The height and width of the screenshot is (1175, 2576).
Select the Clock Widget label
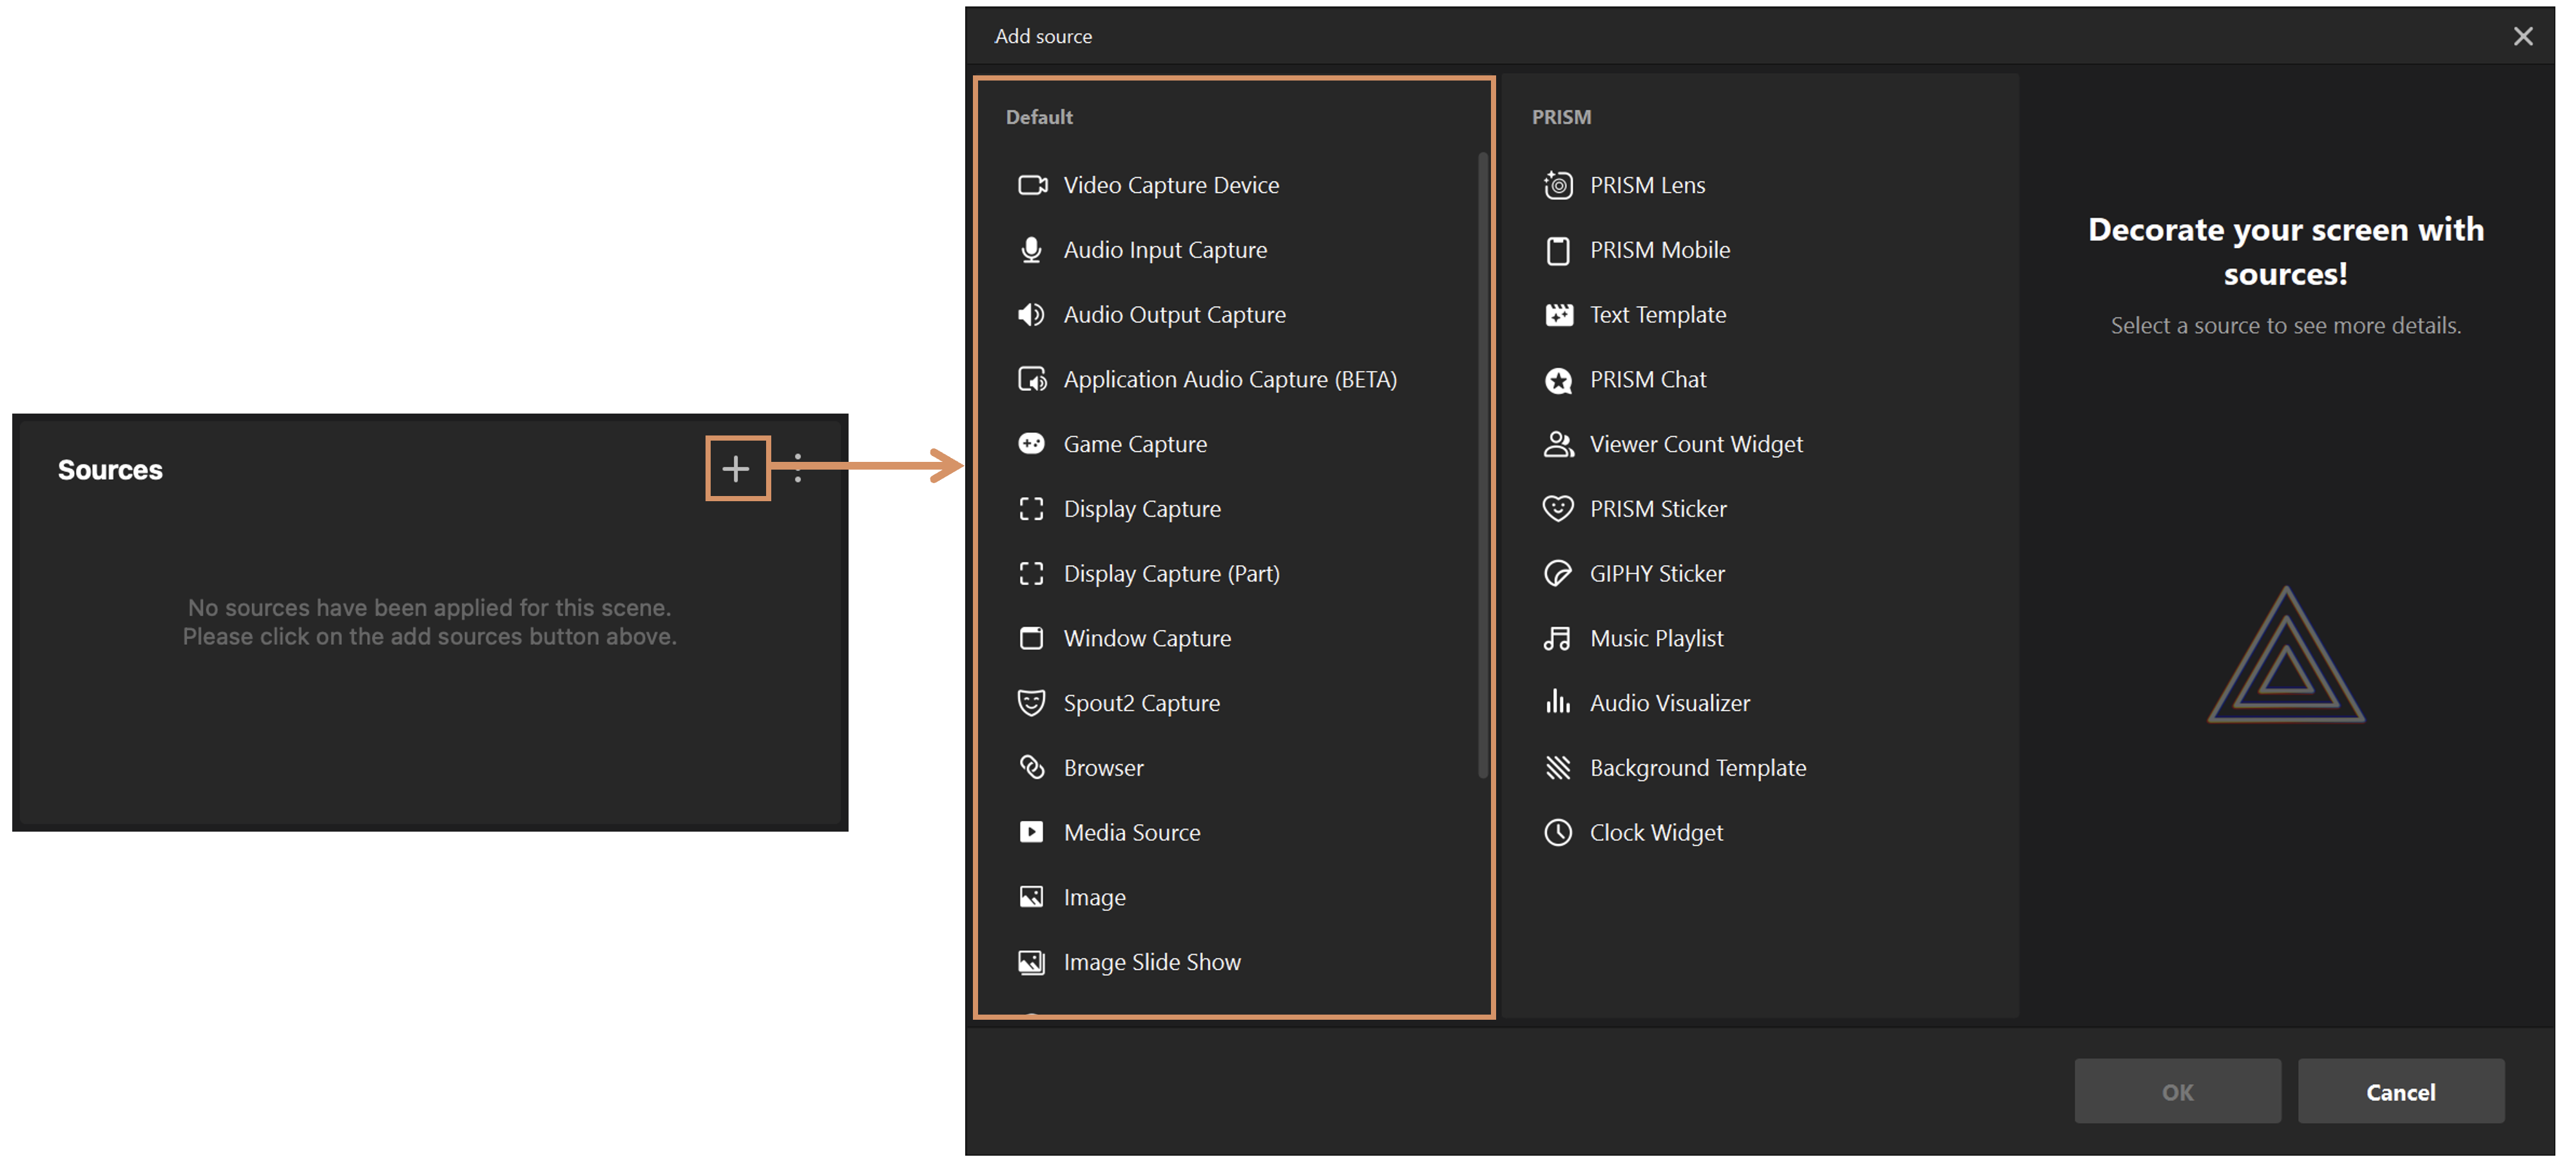coord(1656,833)
